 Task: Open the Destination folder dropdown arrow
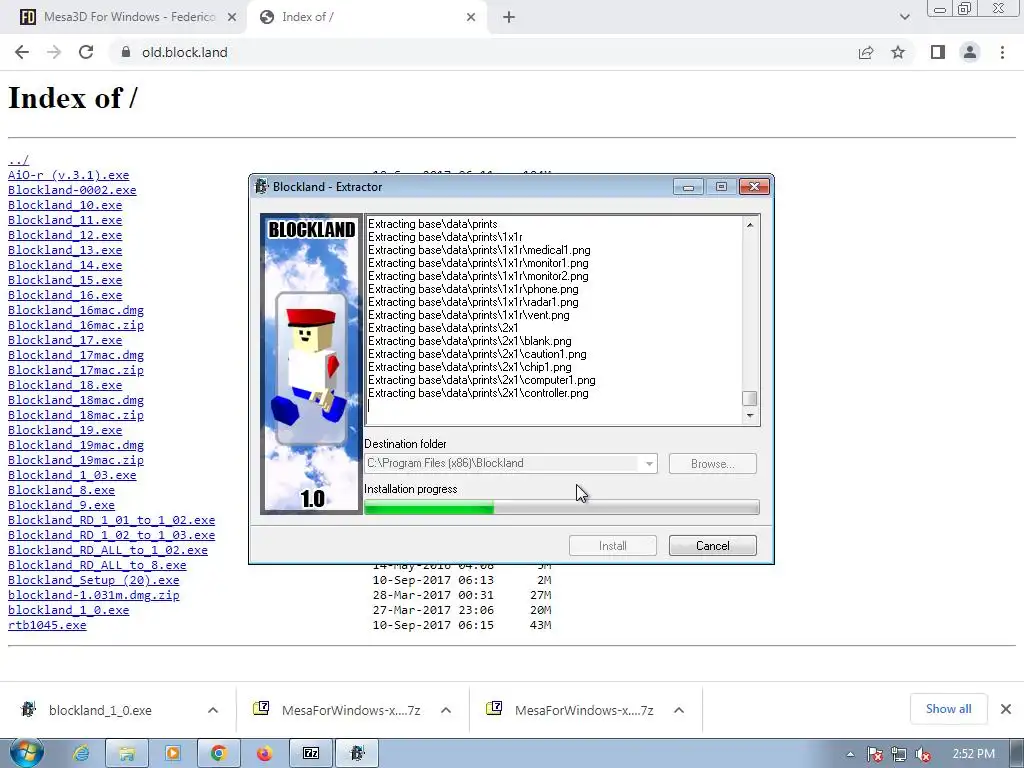(648, 464)
